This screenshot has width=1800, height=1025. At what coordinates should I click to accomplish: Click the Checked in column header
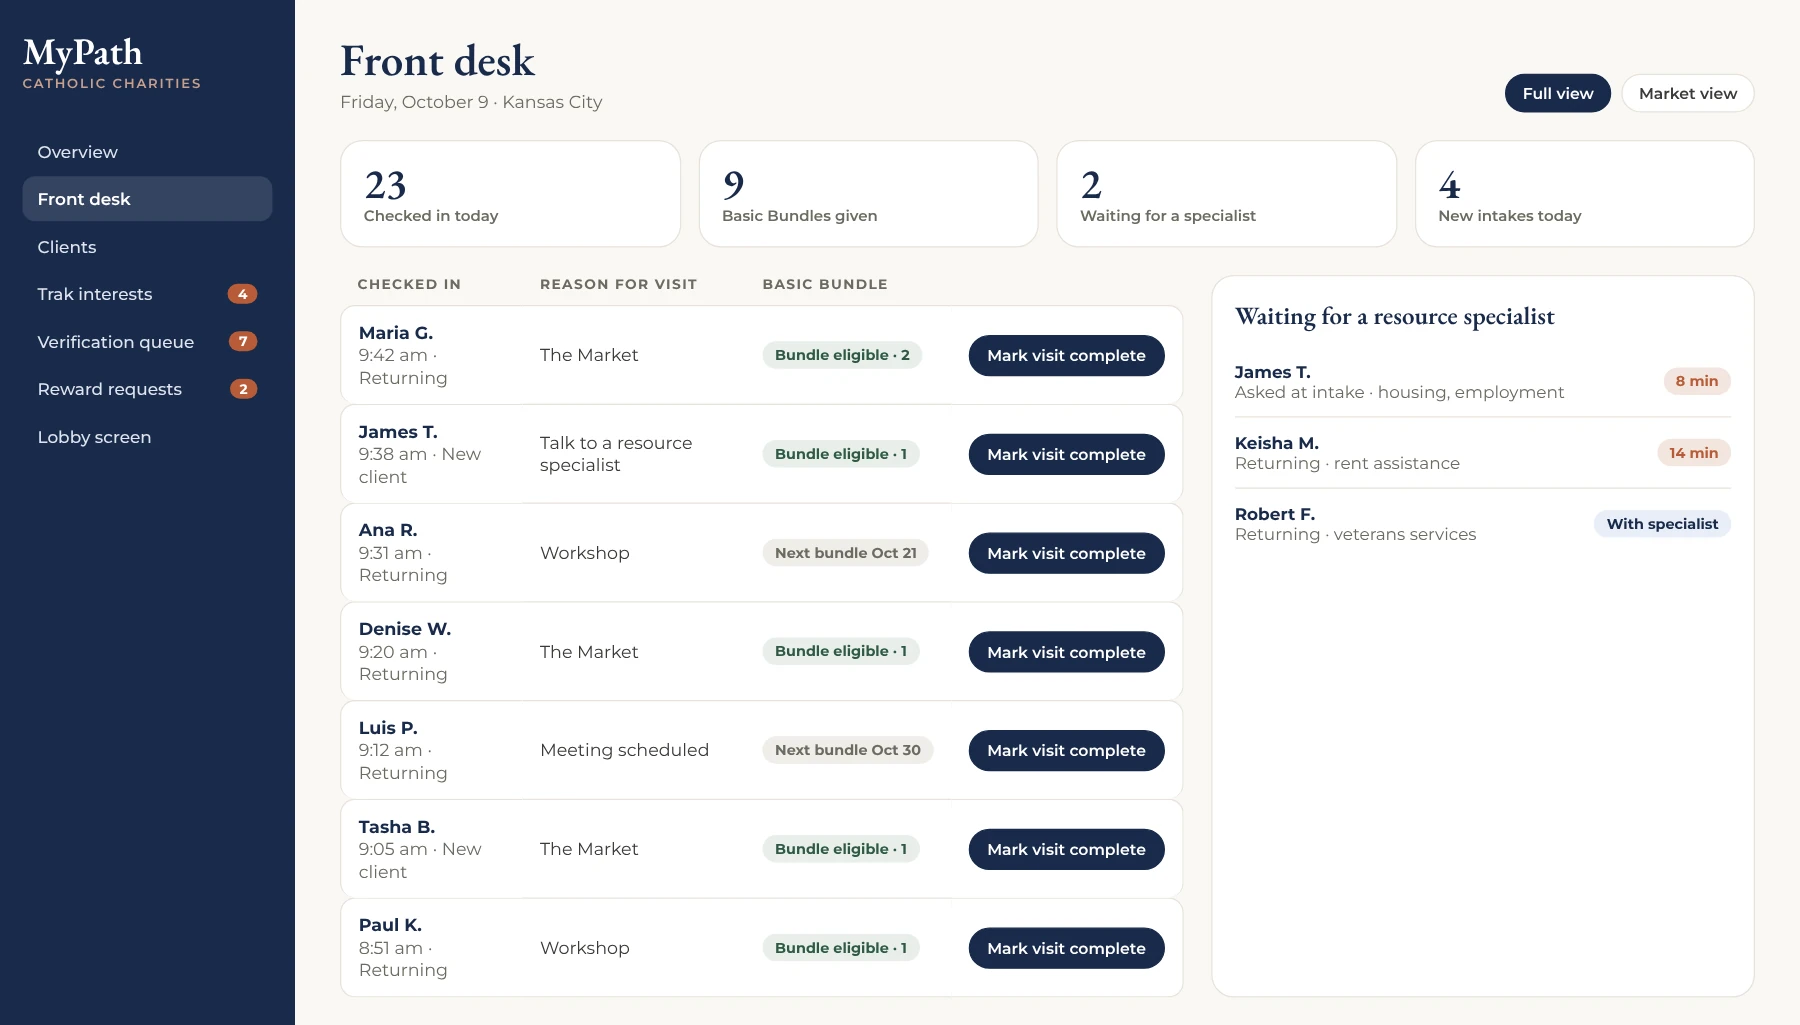(x=409, y=284)
